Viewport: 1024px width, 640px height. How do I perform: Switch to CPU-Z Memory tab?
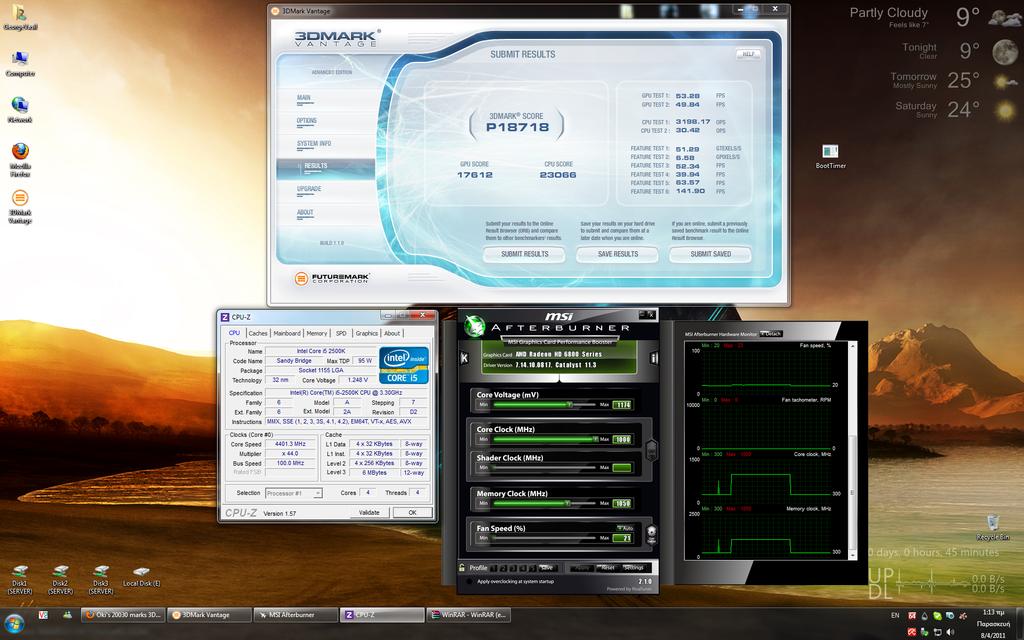point(317,333)
